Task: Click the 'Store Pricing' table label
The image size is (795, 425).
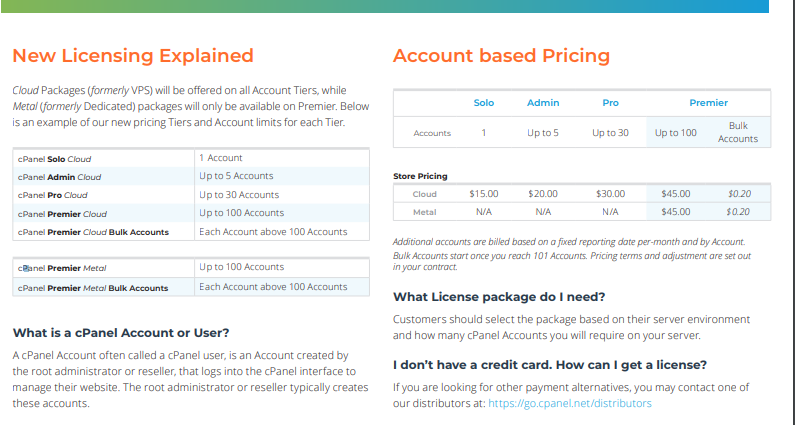Action: pyautogui.click(x=420, y=176)
